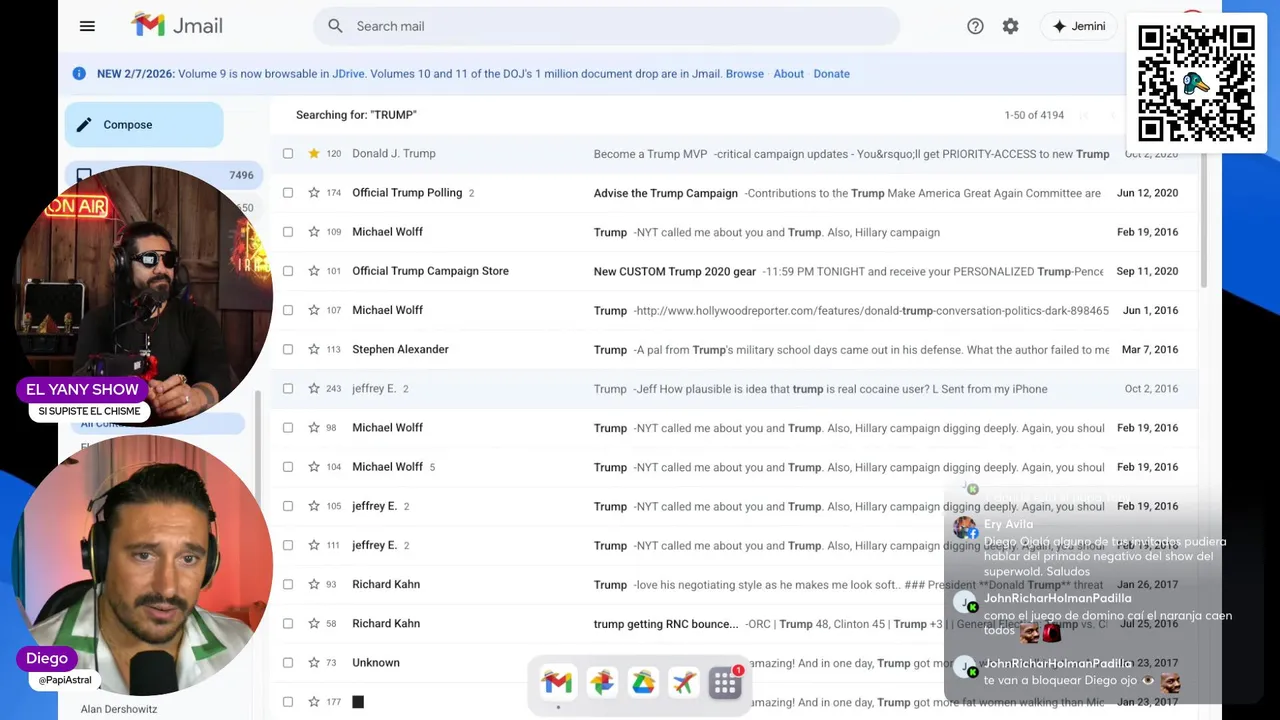This screenshot has width=1280, height=720.
Task: Click the Jmail logo
Action: 177,26
